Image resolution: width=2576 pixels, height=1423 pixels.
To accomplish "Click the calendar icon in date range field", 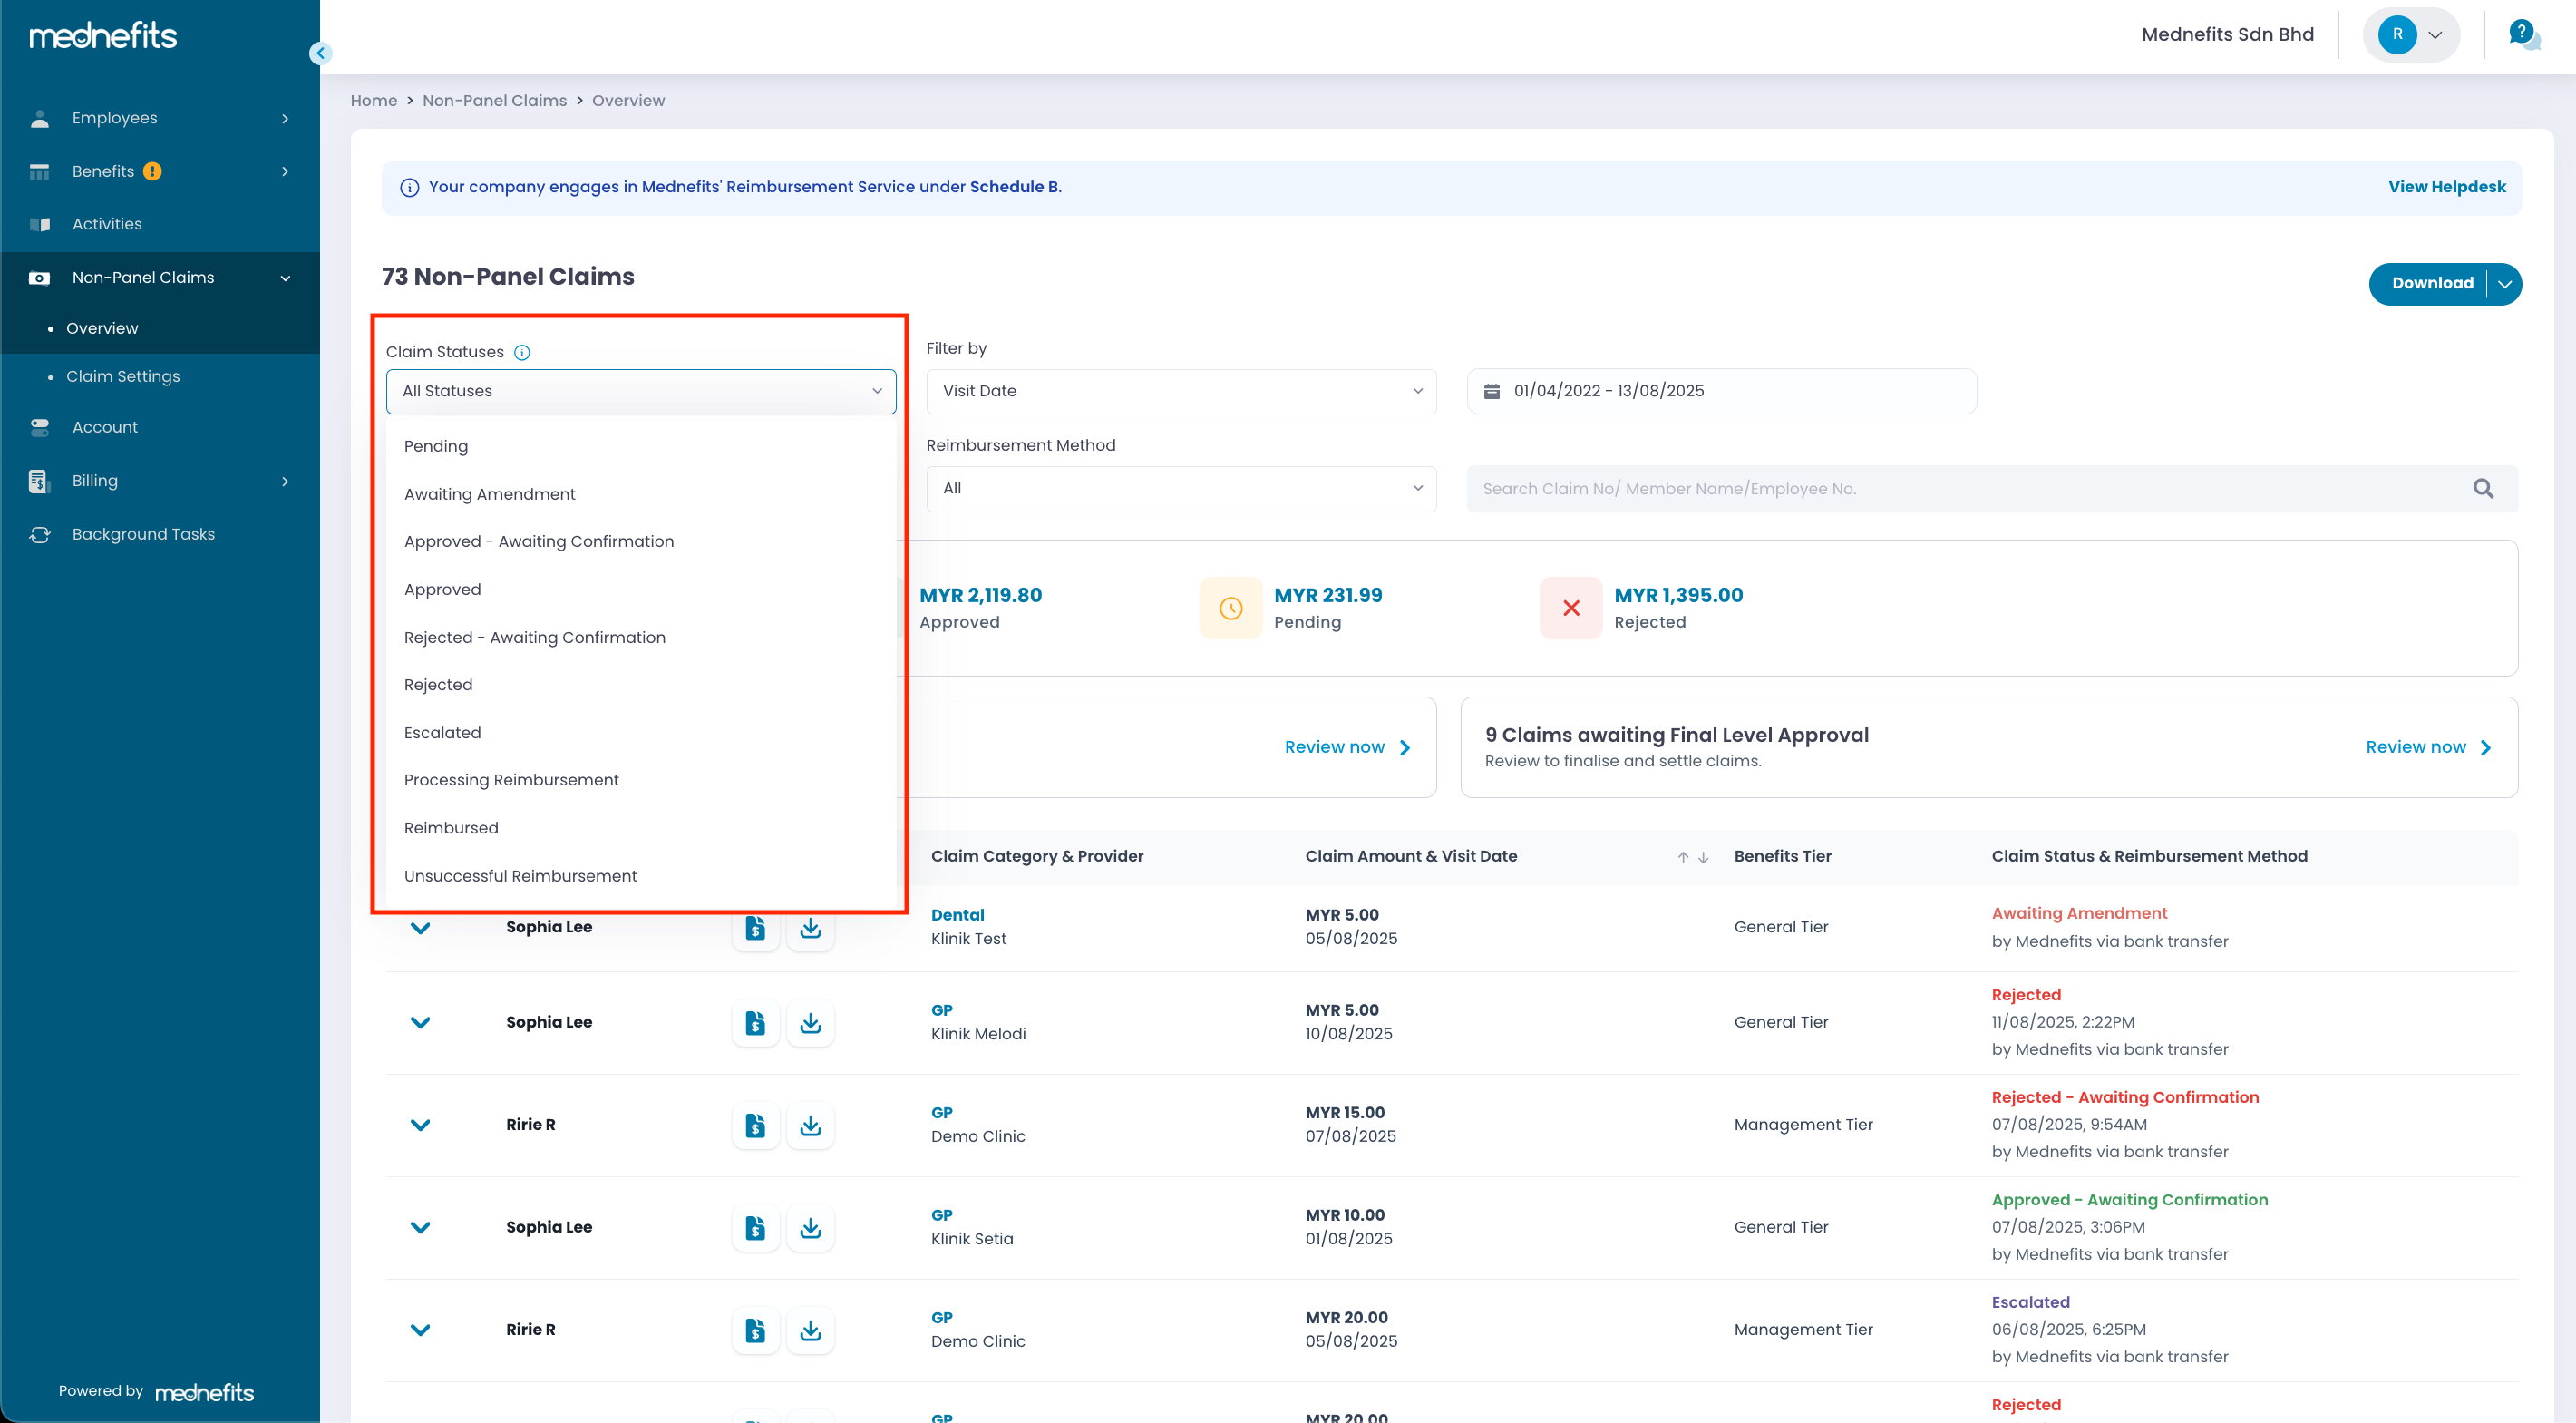I will point(1491,391).
